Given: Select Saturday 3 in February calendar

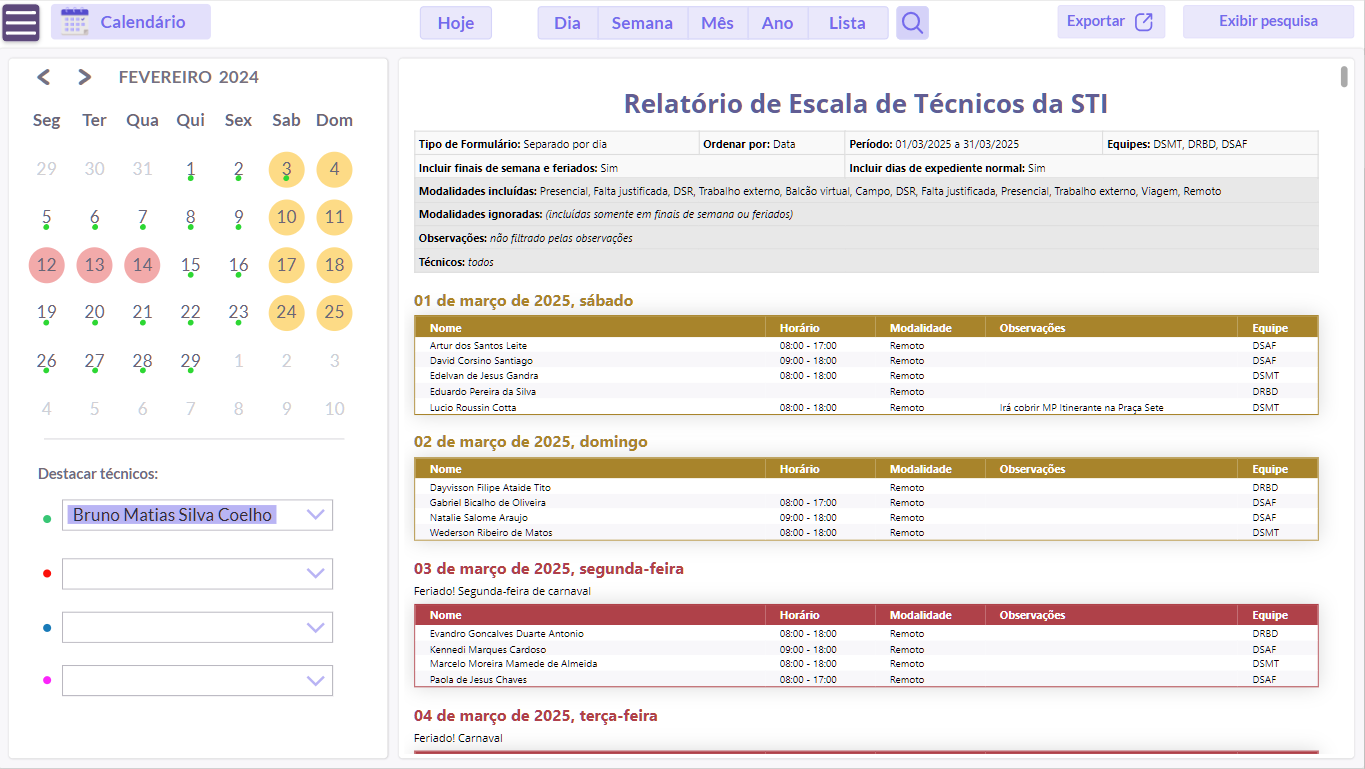Looking at the screenshot, I should (x=287, y=169).
